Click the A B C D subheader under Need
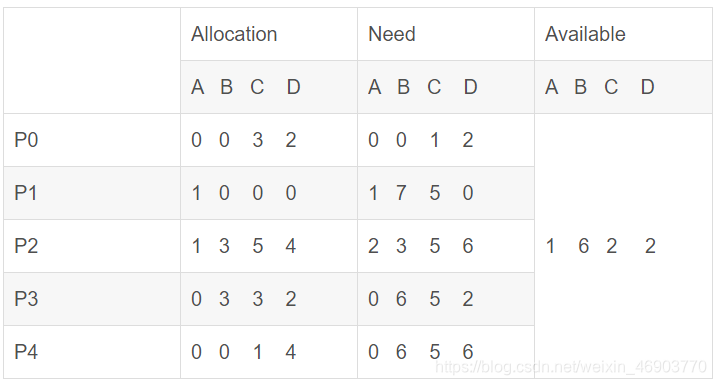This screenshot has width=716, height=385. pos(423,87)
